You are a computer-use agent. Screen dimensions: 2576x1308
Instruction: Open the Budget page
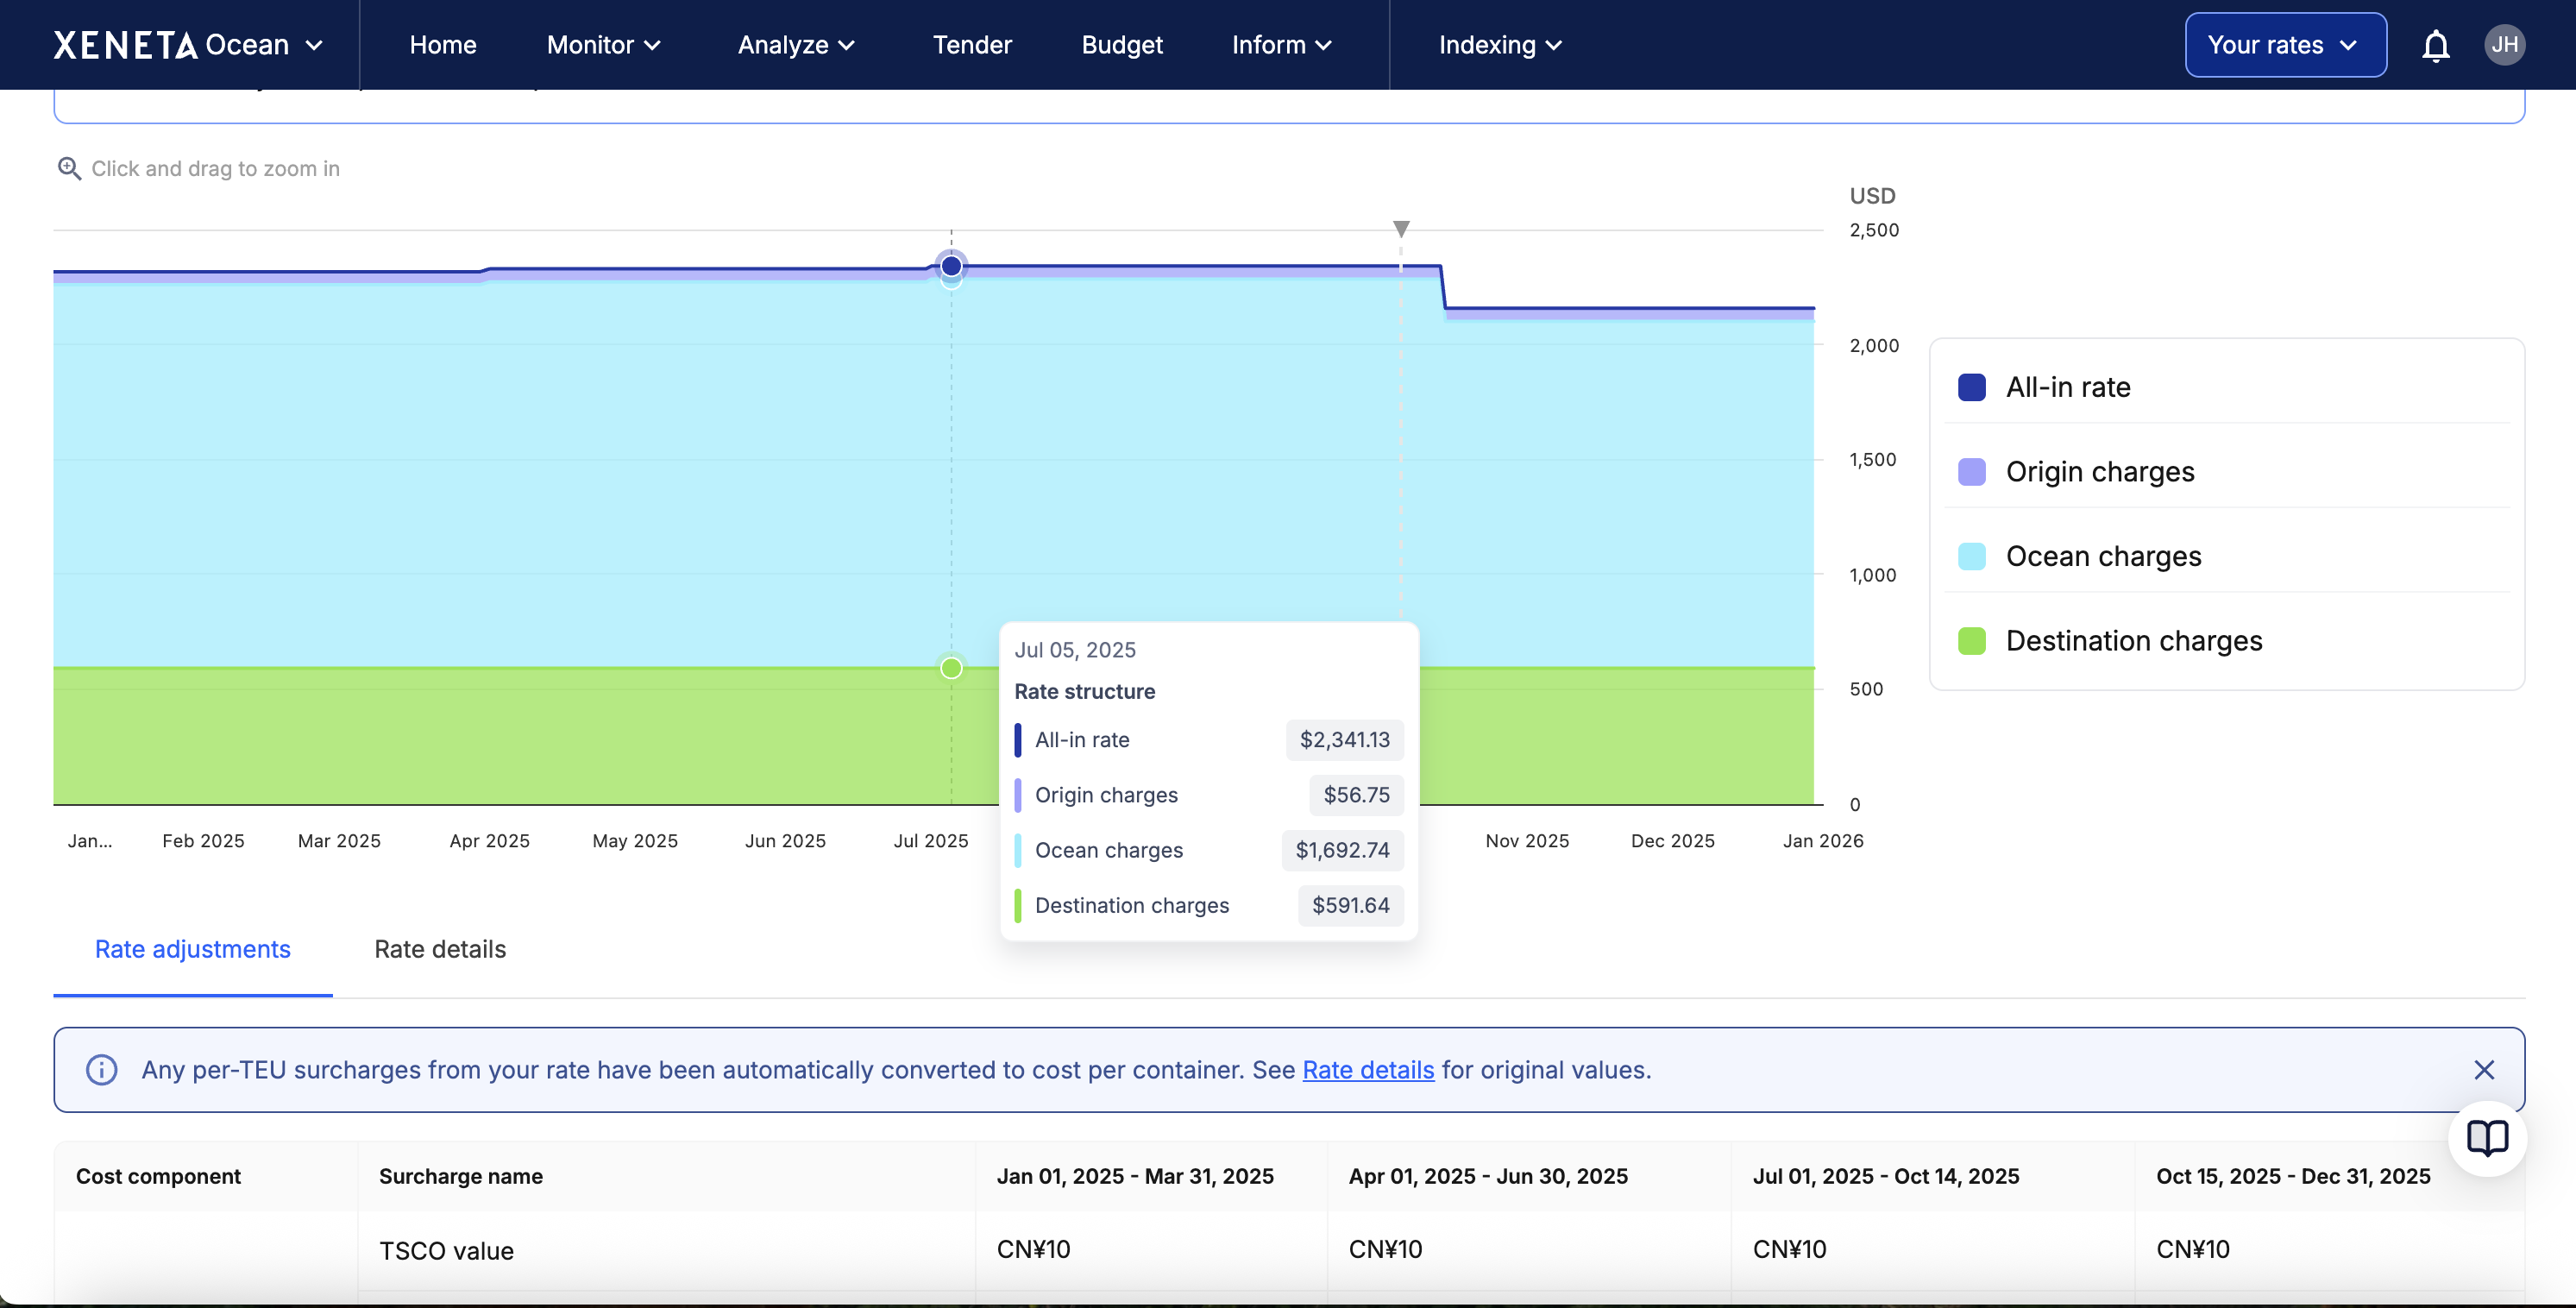point(1122,45)
